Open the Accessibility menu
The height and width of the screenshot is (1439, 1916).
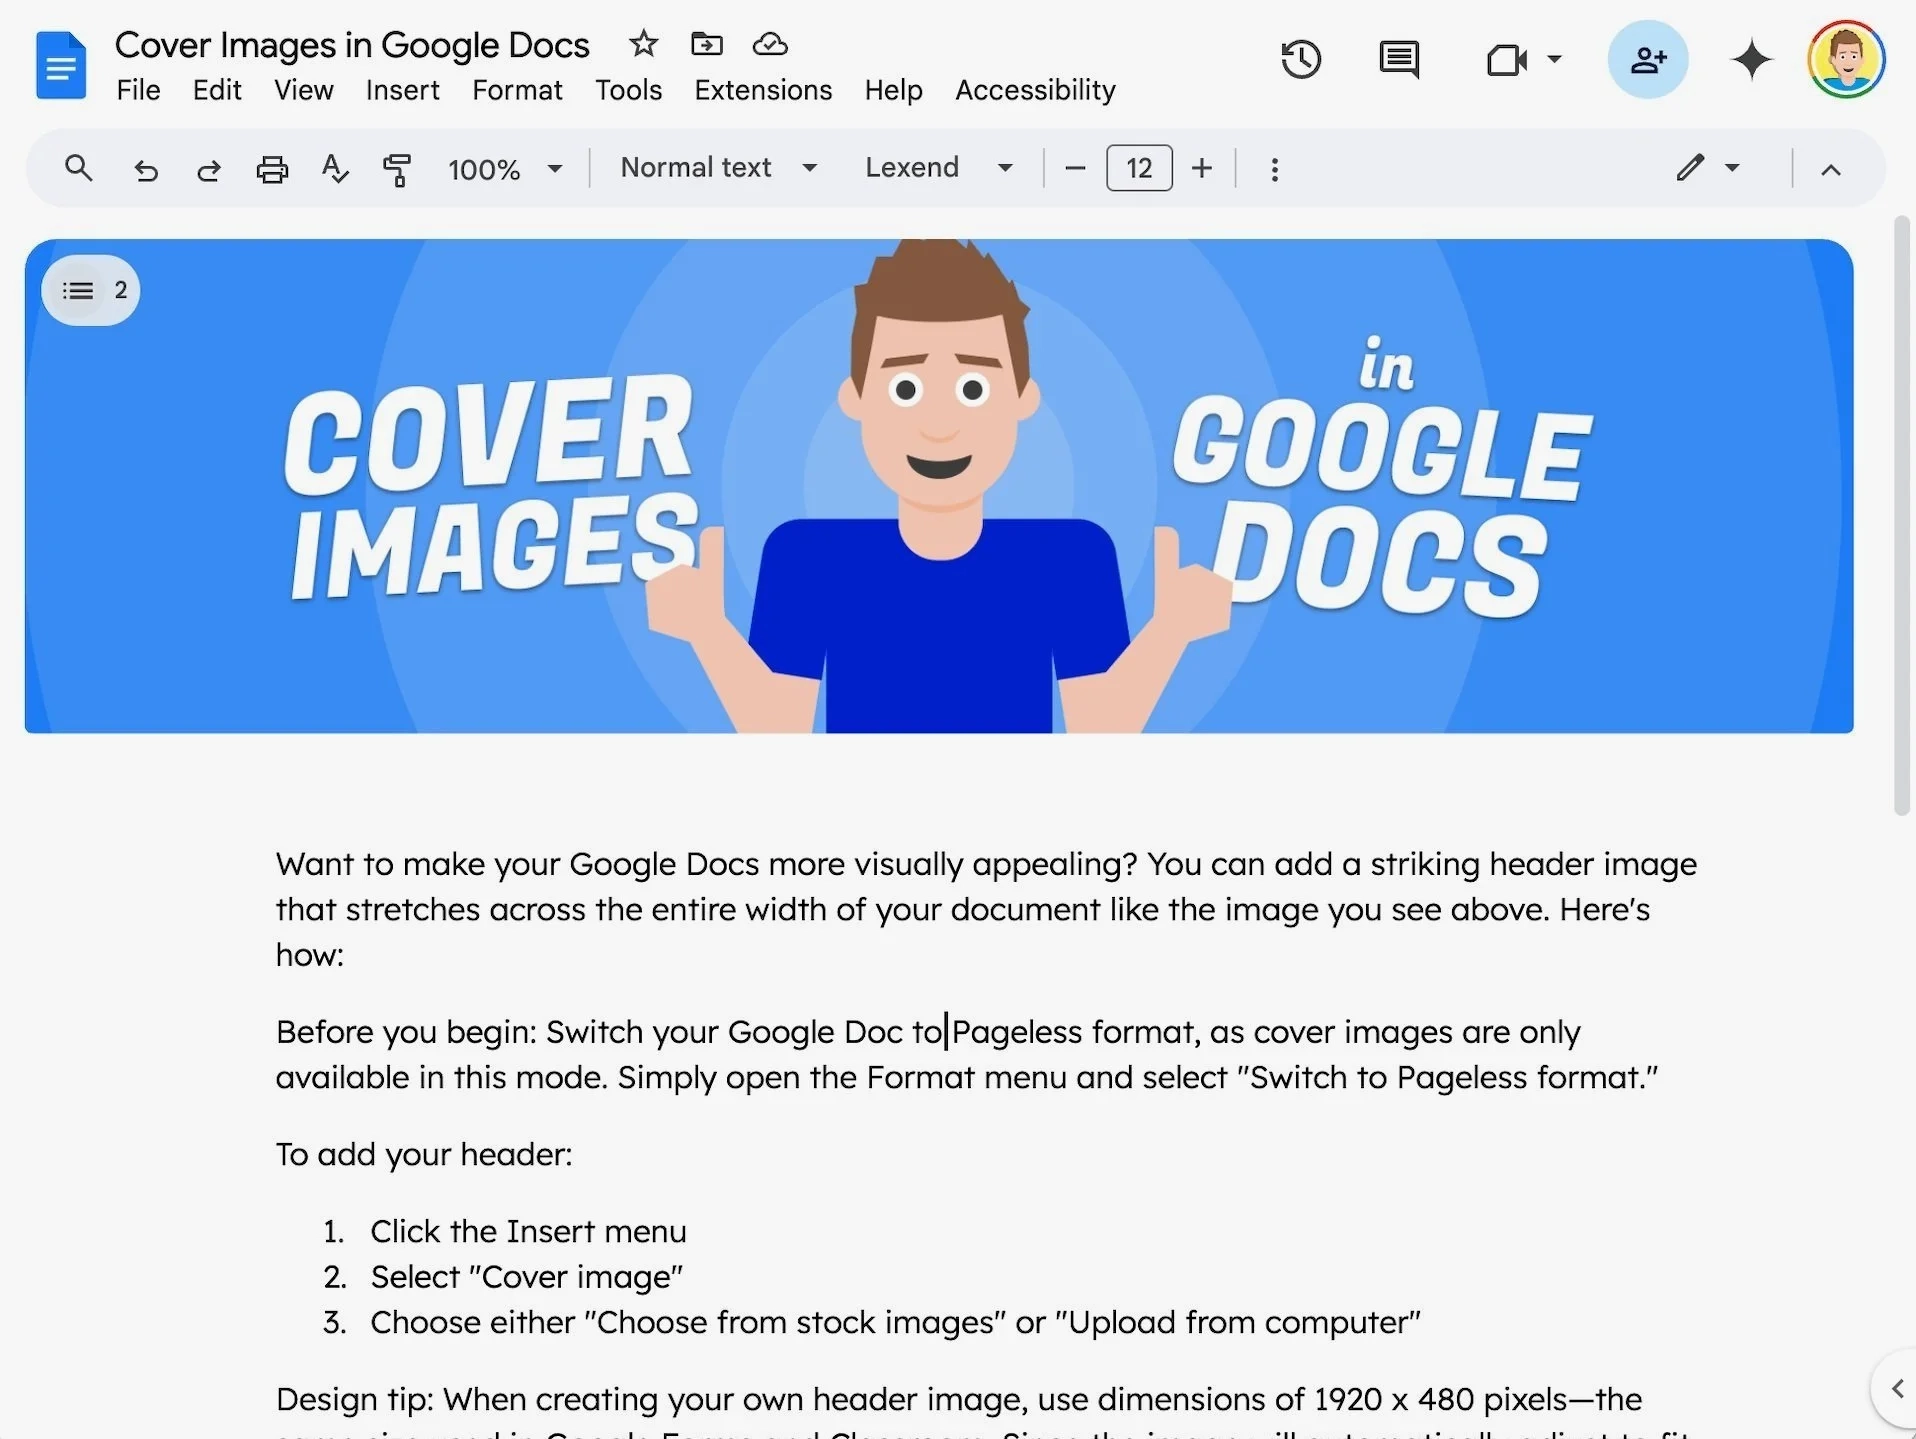1035,90
